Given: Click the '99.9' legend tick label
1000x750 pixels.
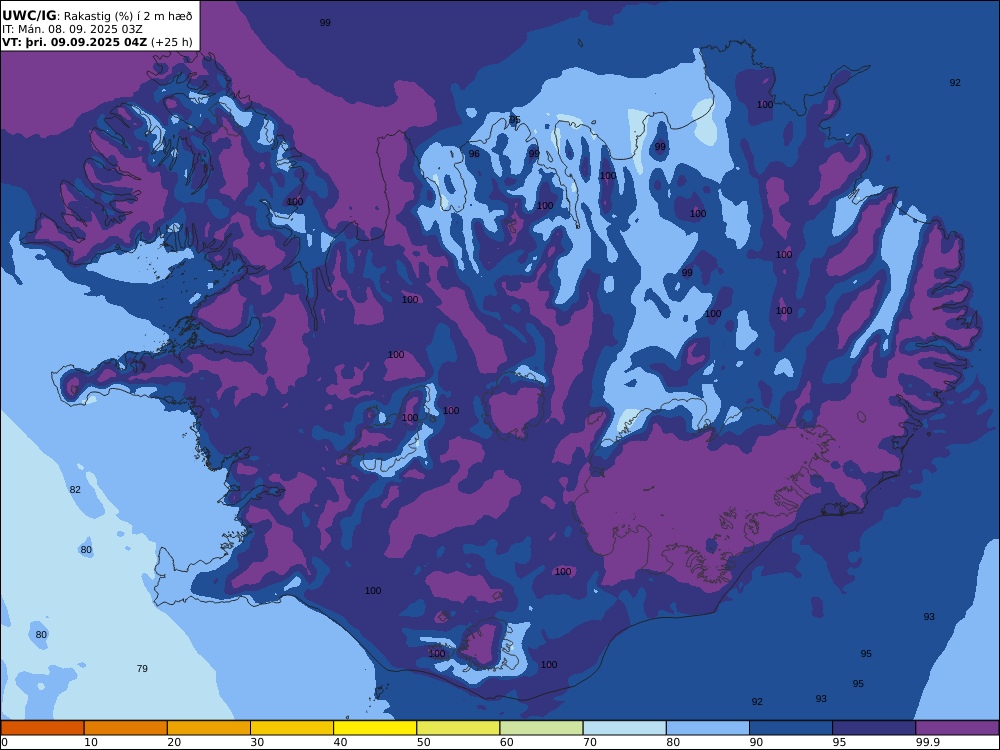Looking at the screenshot, I should [x=927, y=742].
